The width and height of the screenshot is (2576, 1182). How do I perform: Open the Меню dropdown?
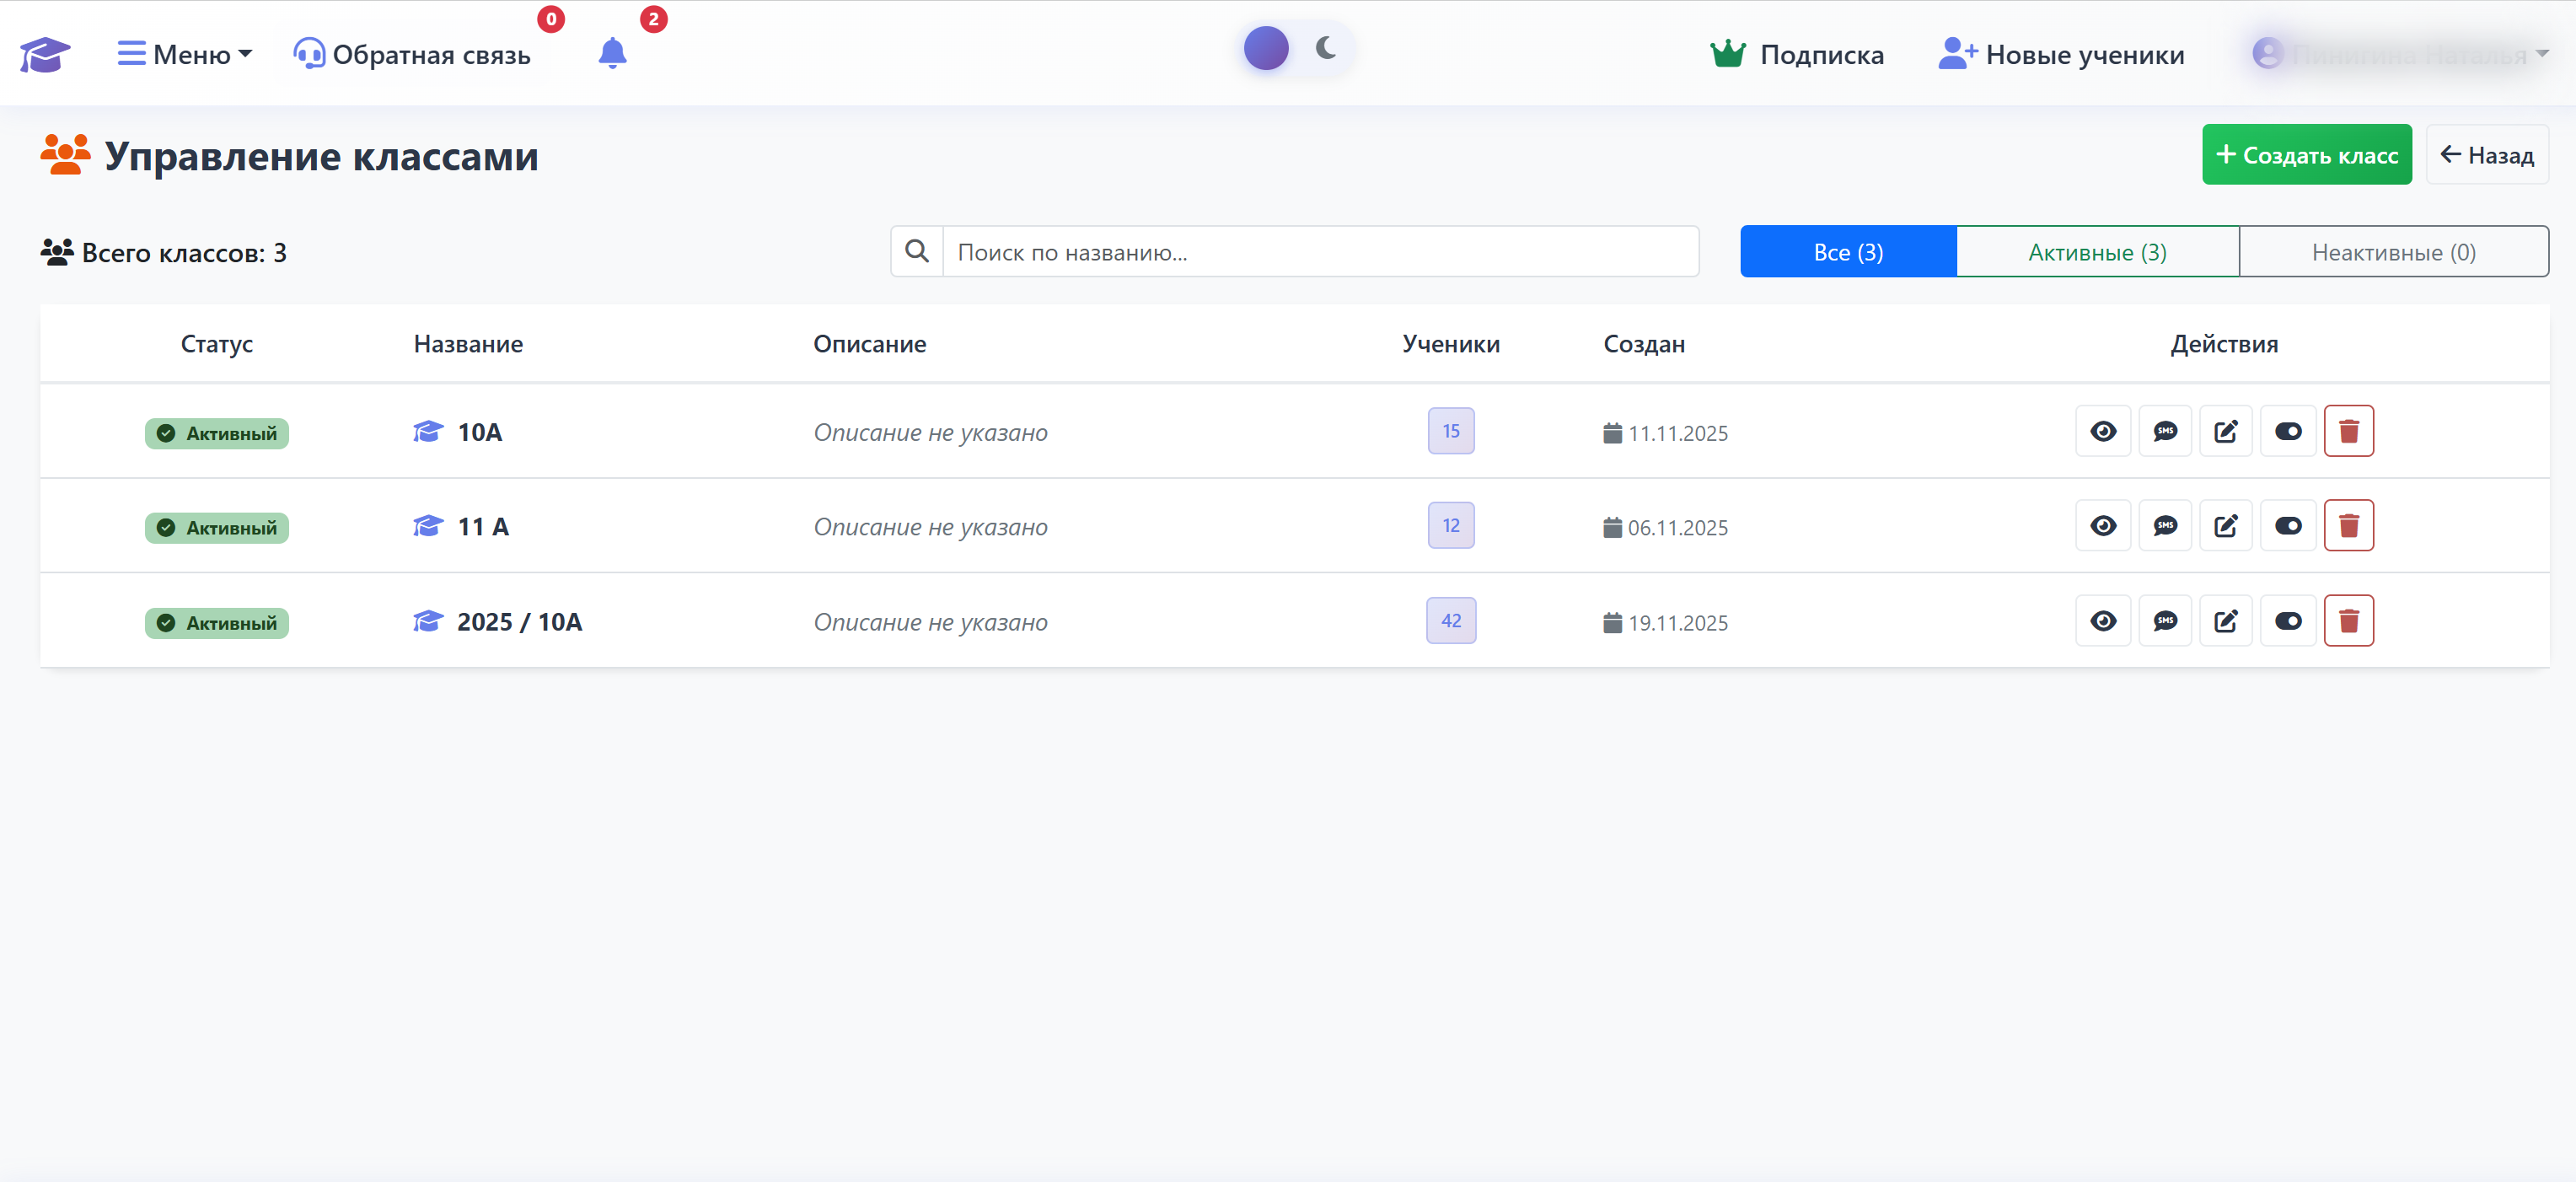(185, 54)
